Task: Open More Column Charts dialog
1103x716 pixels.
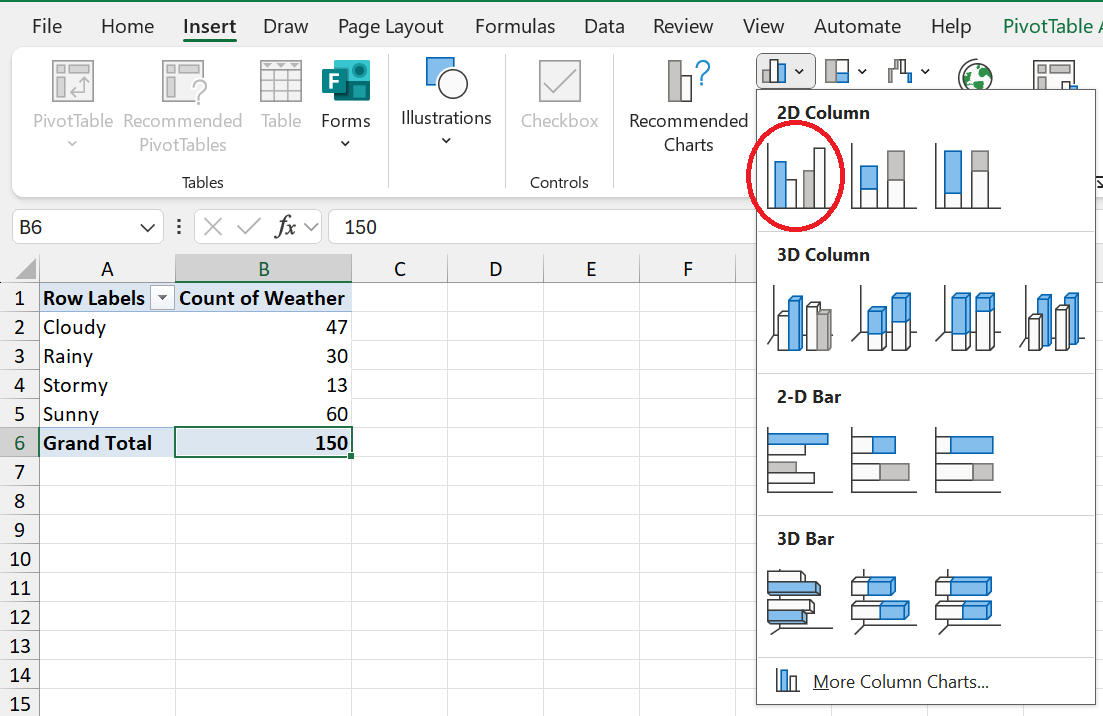Action: 900,682
